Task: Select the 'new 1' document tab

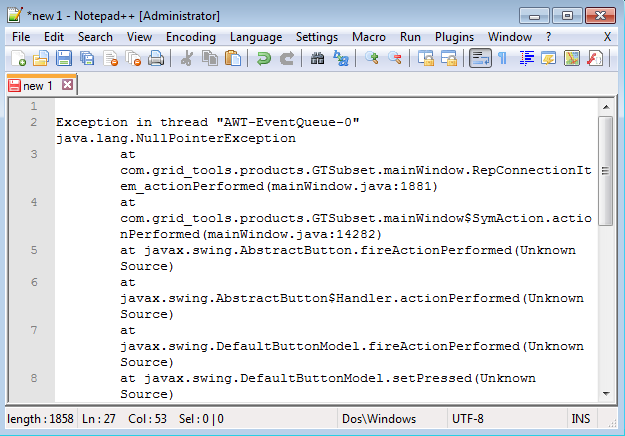Action: click(37, 86)
